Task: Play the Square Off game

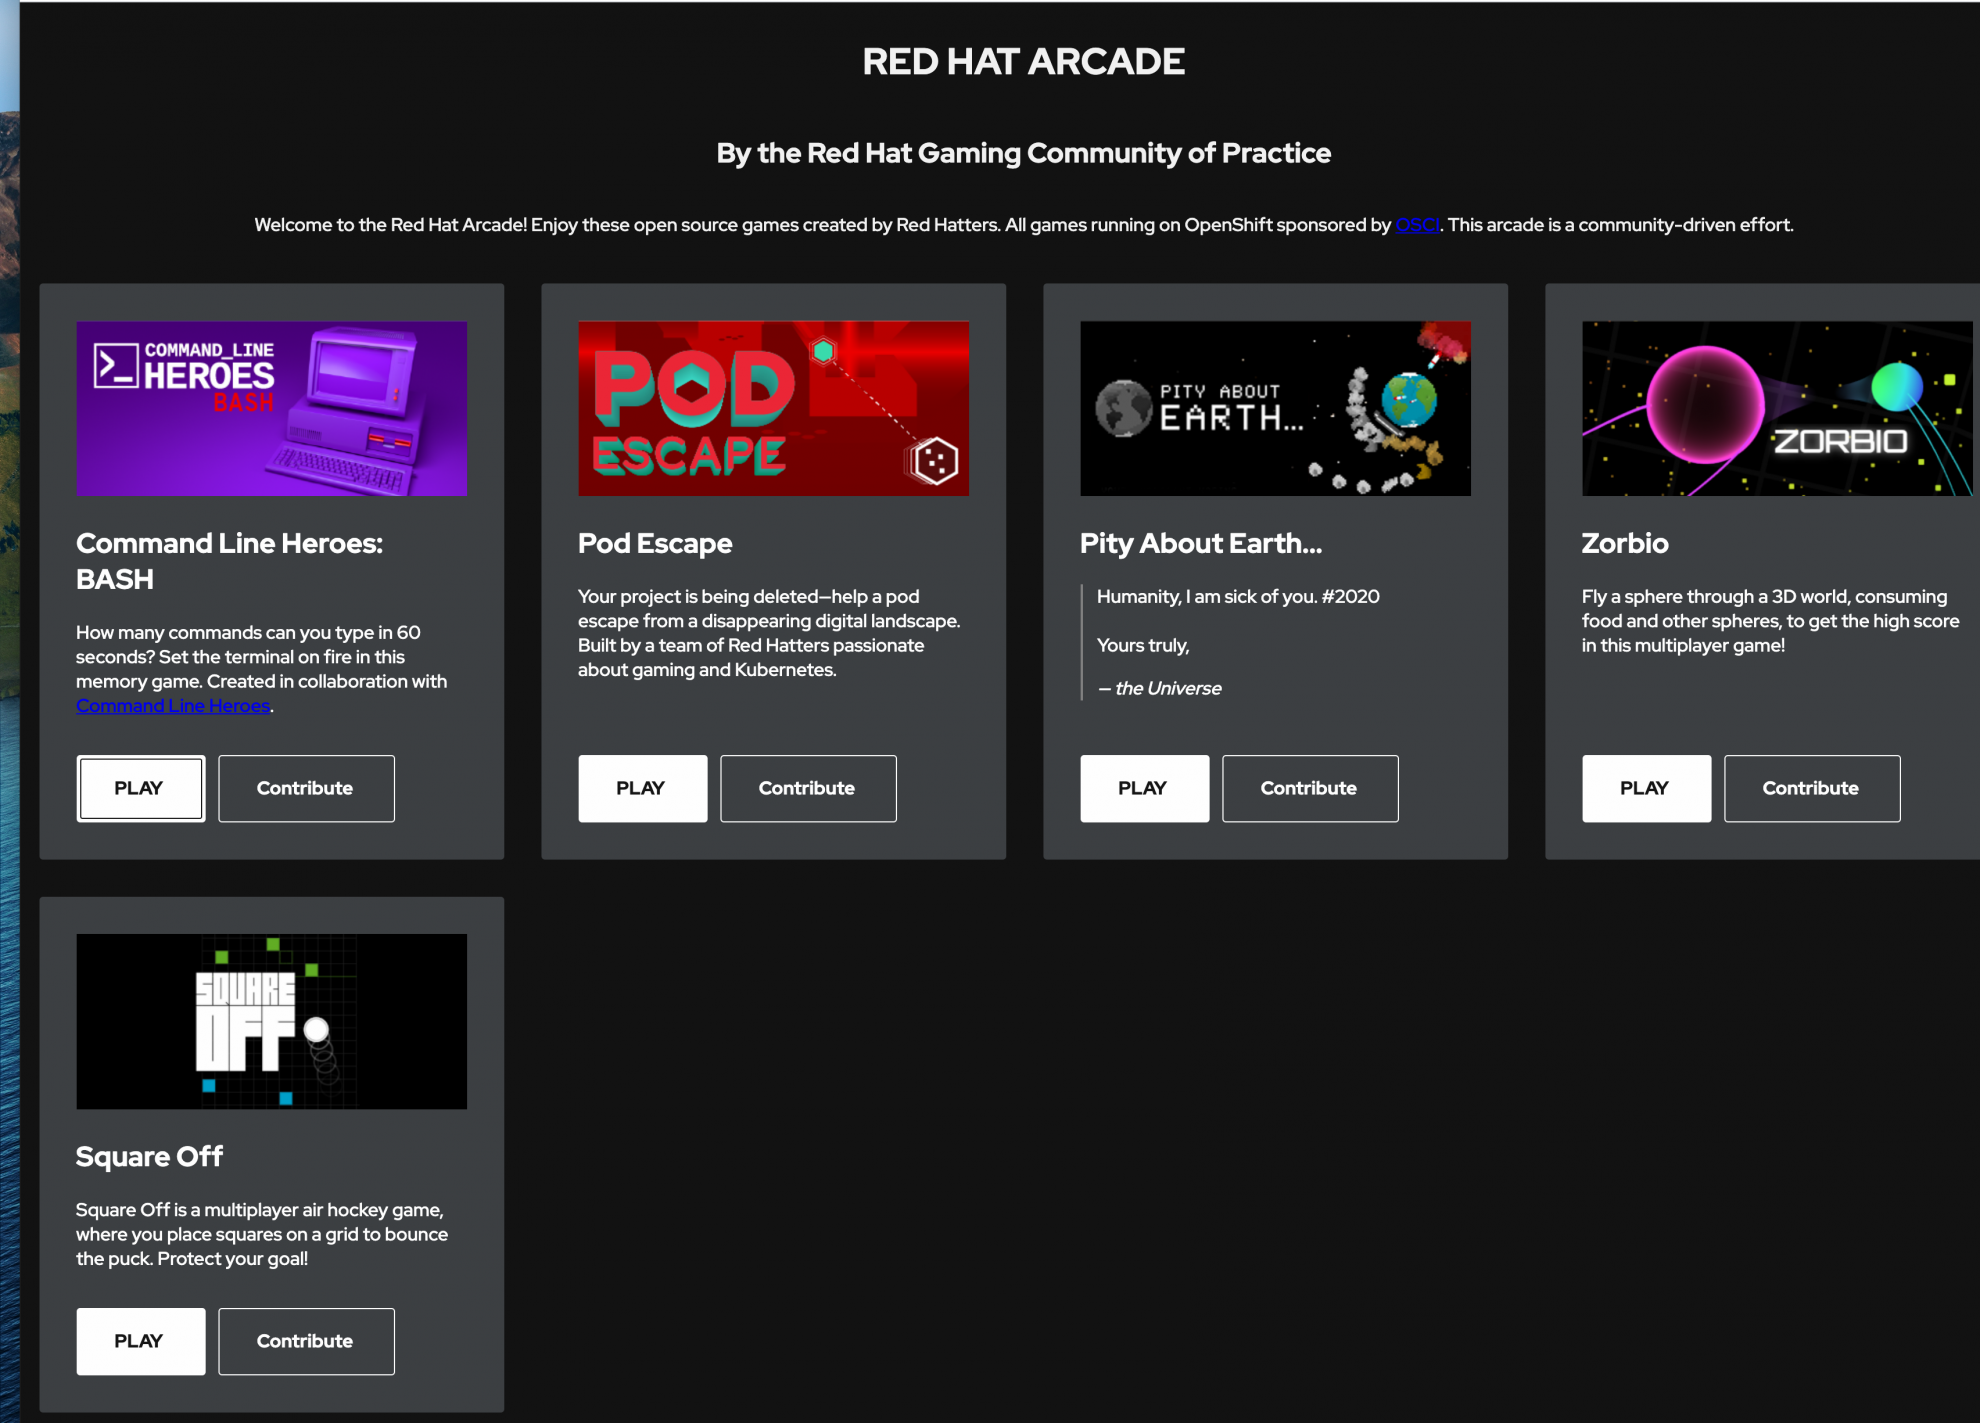Action: pyautogui.click(x=140, y=1341)
